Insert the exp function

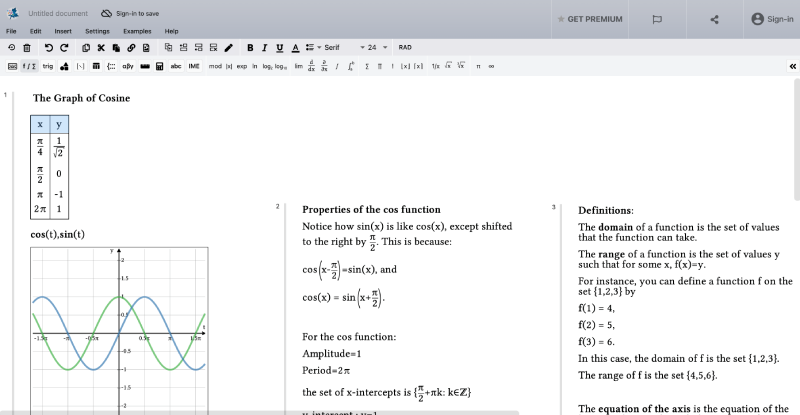[x=242, y=66]
